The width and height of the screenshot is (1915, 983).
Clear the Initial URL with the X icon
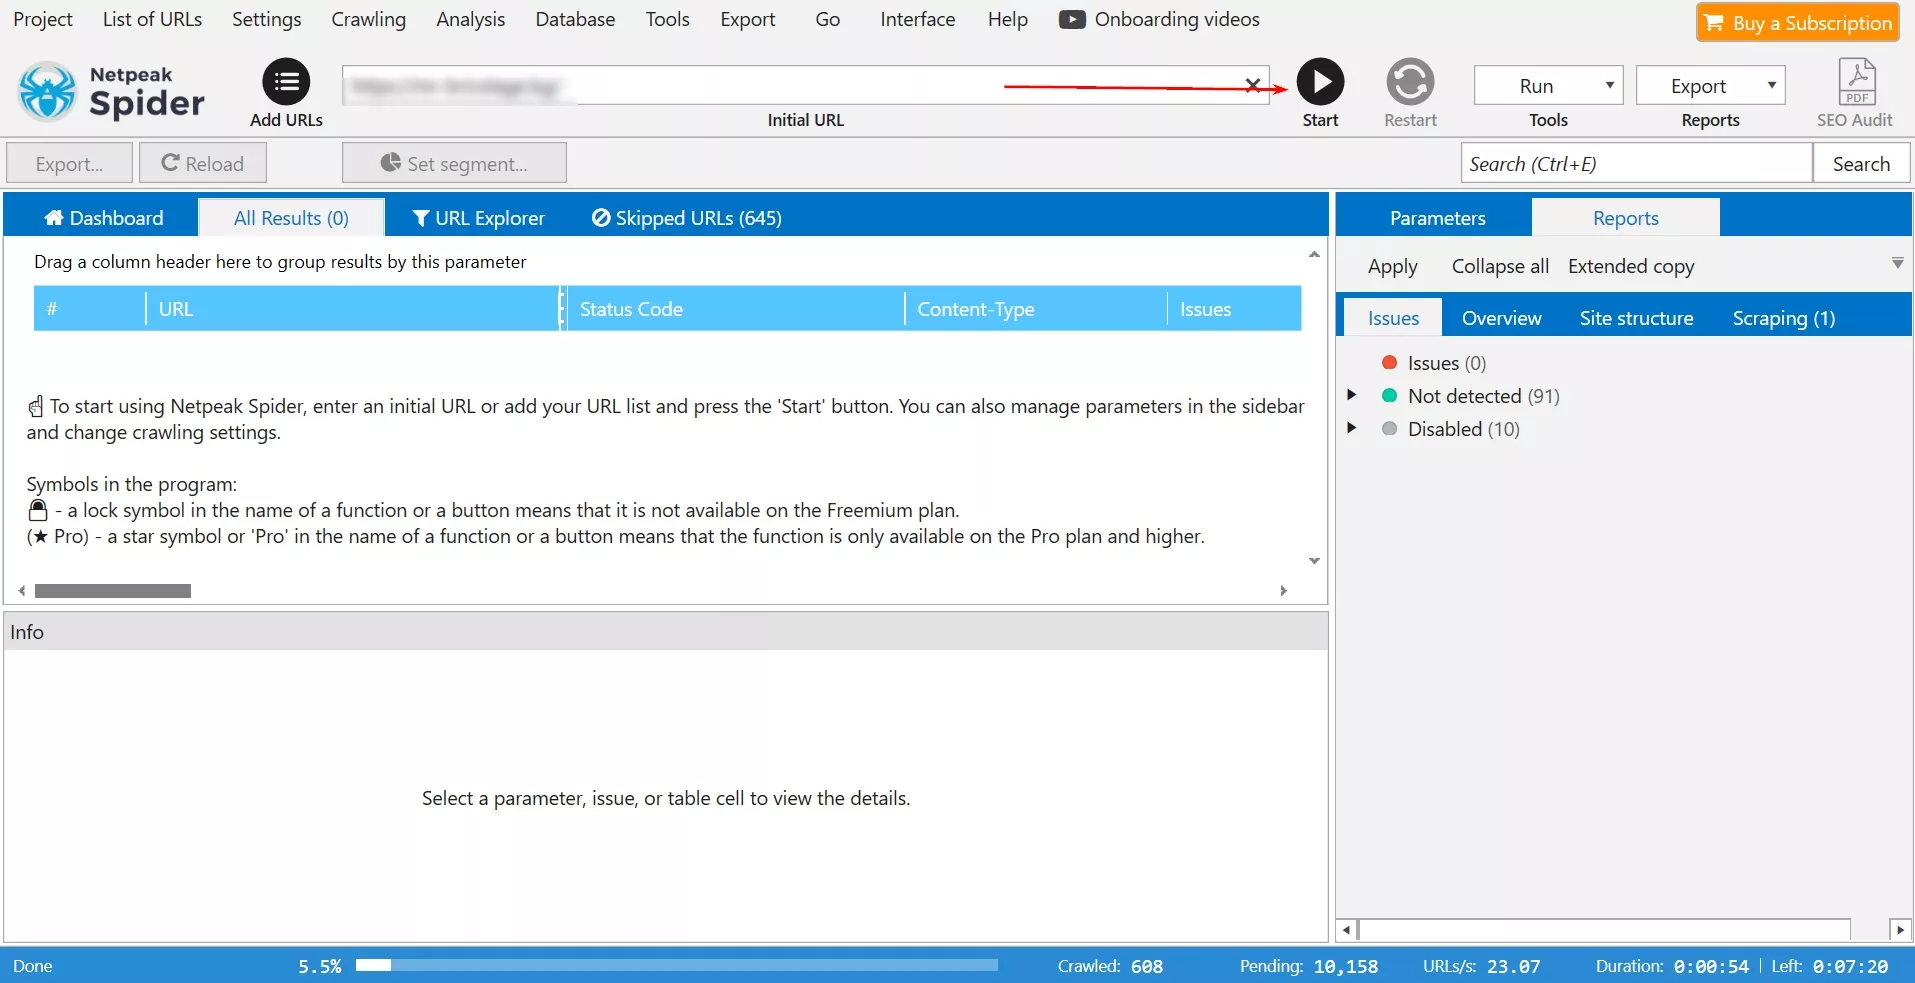click(1252, 85)
